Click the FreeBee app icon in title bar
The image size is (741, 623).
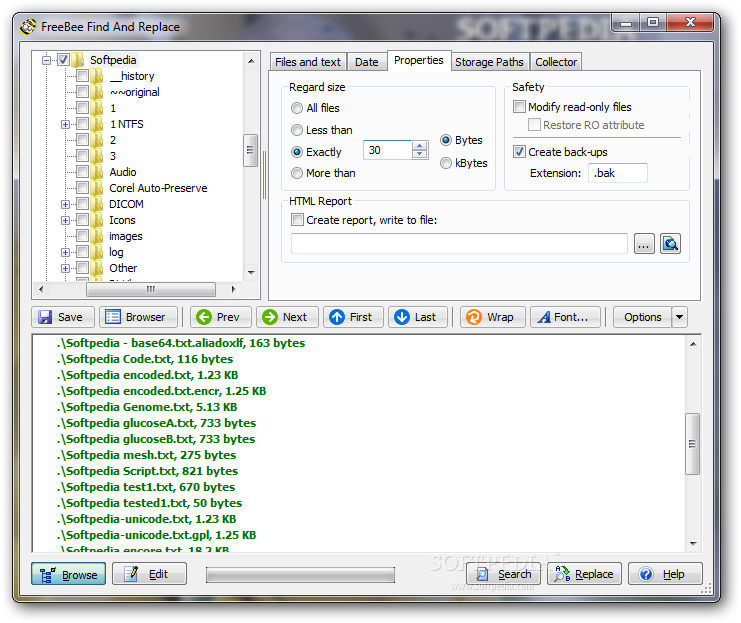click(x=28, y=26)
